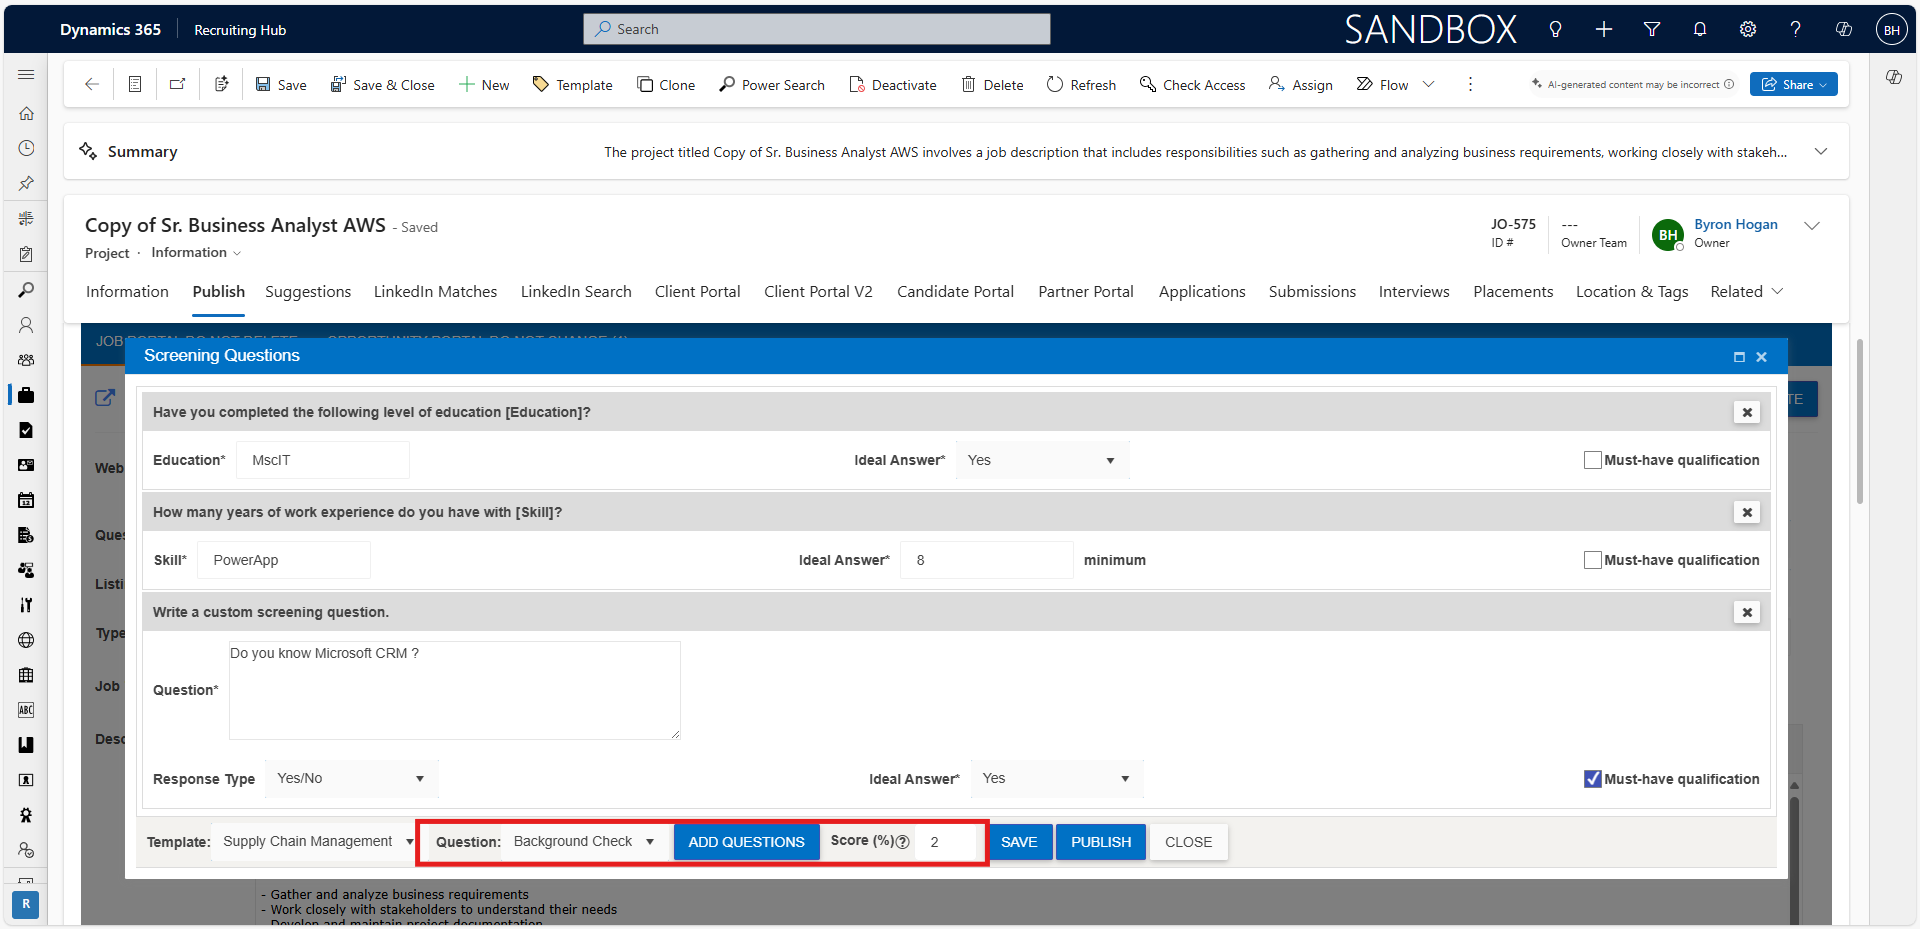The image size is (1920, 929).
Task: Click the PUBLISH button in dialog
Action: tap(1101, 842)
